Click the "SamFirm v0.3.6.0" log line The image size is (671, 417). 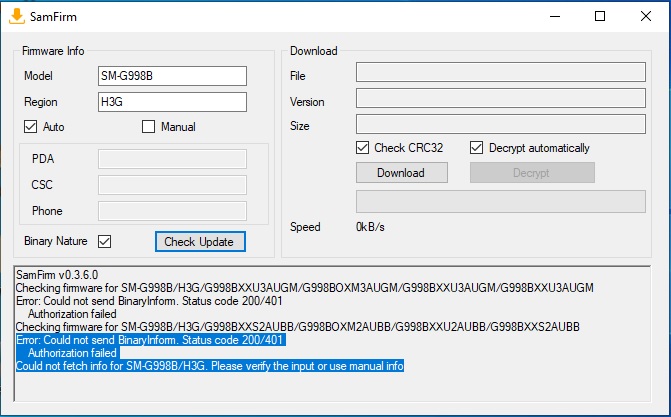click(x=57, y=274)
